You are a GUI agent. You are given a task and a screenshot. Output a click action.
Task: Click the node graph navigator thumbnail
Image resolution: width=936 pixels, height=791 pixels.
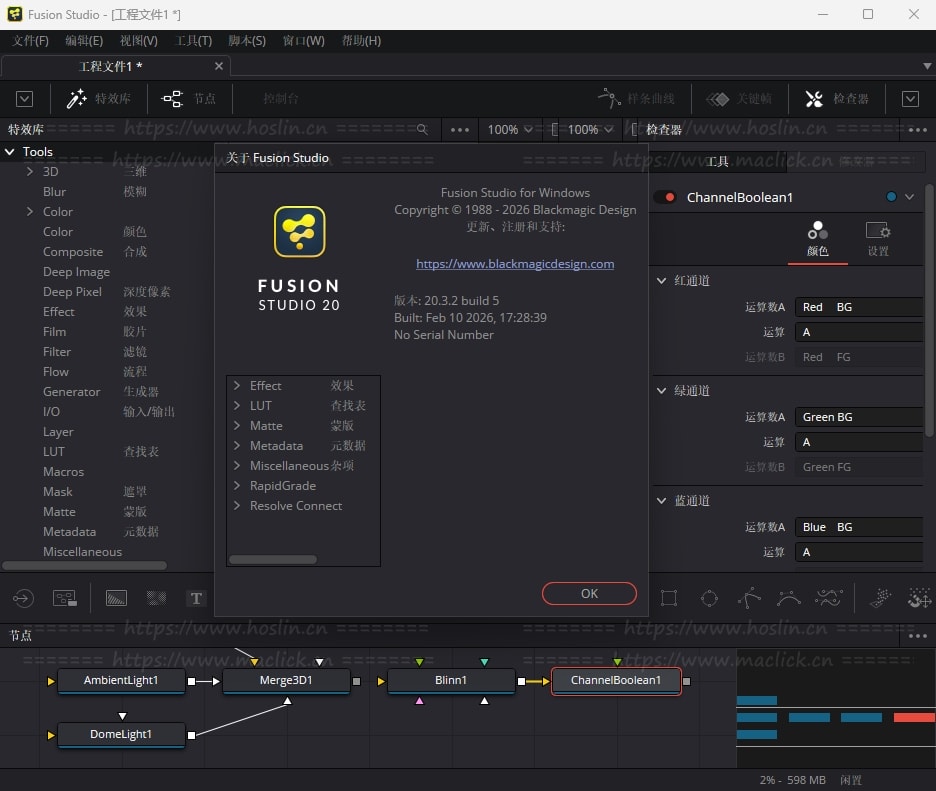click(836, 708)
